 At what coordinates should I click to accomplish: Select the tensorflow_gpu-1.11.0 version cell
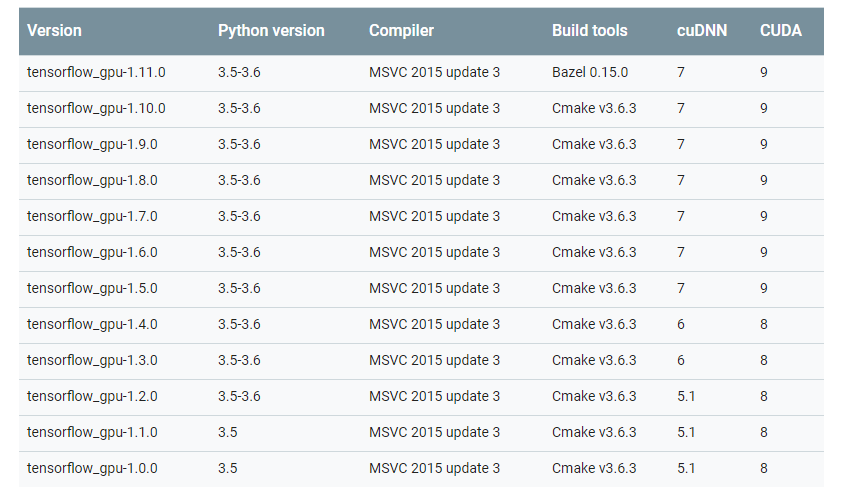[x=96, y=72]
